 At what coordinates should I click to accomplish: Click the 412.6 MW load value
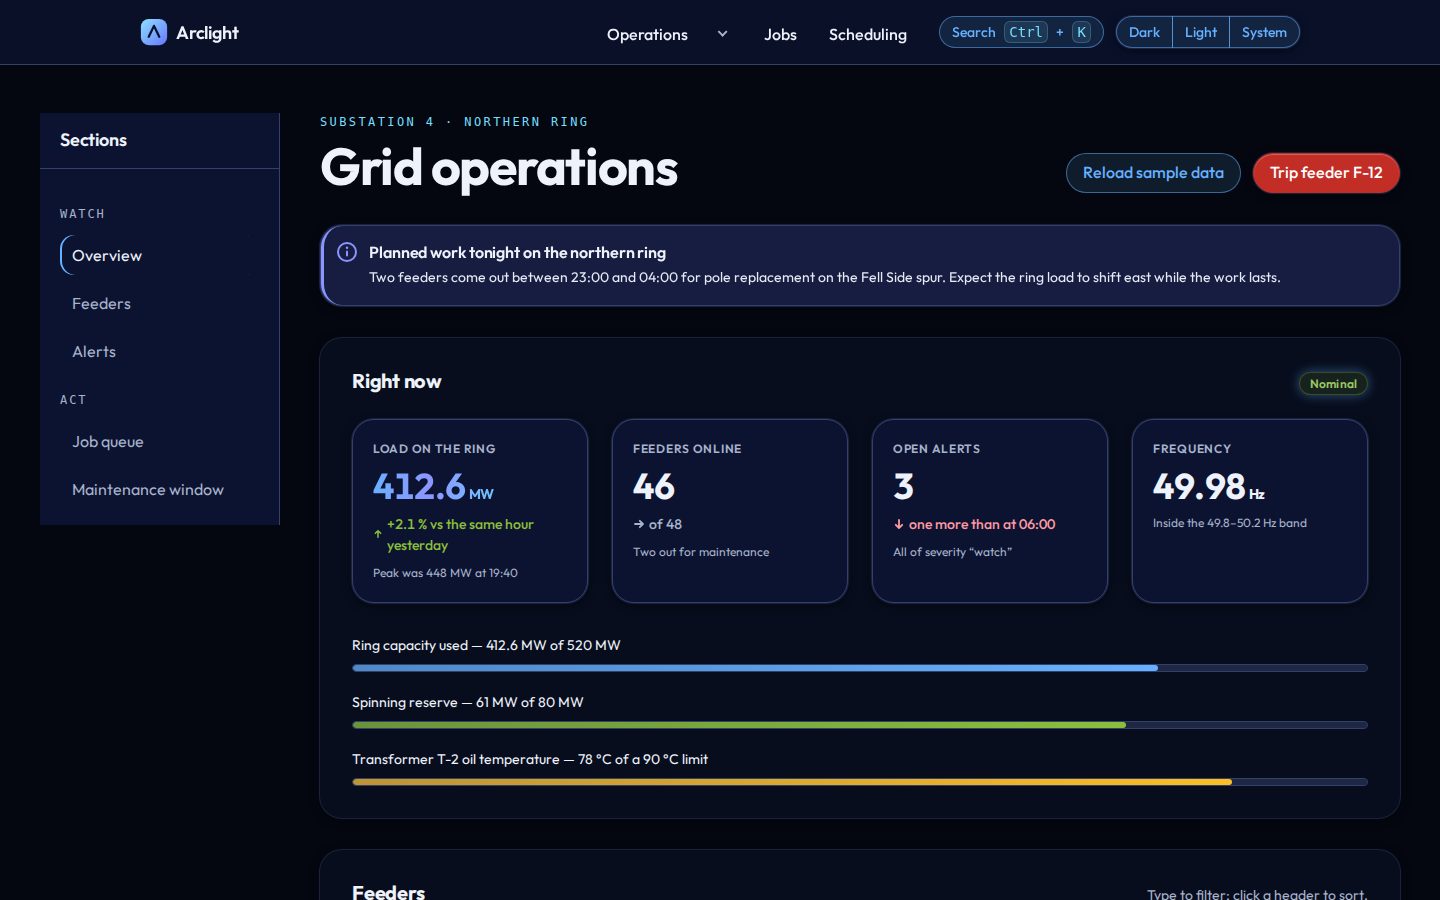pos(433,487)
